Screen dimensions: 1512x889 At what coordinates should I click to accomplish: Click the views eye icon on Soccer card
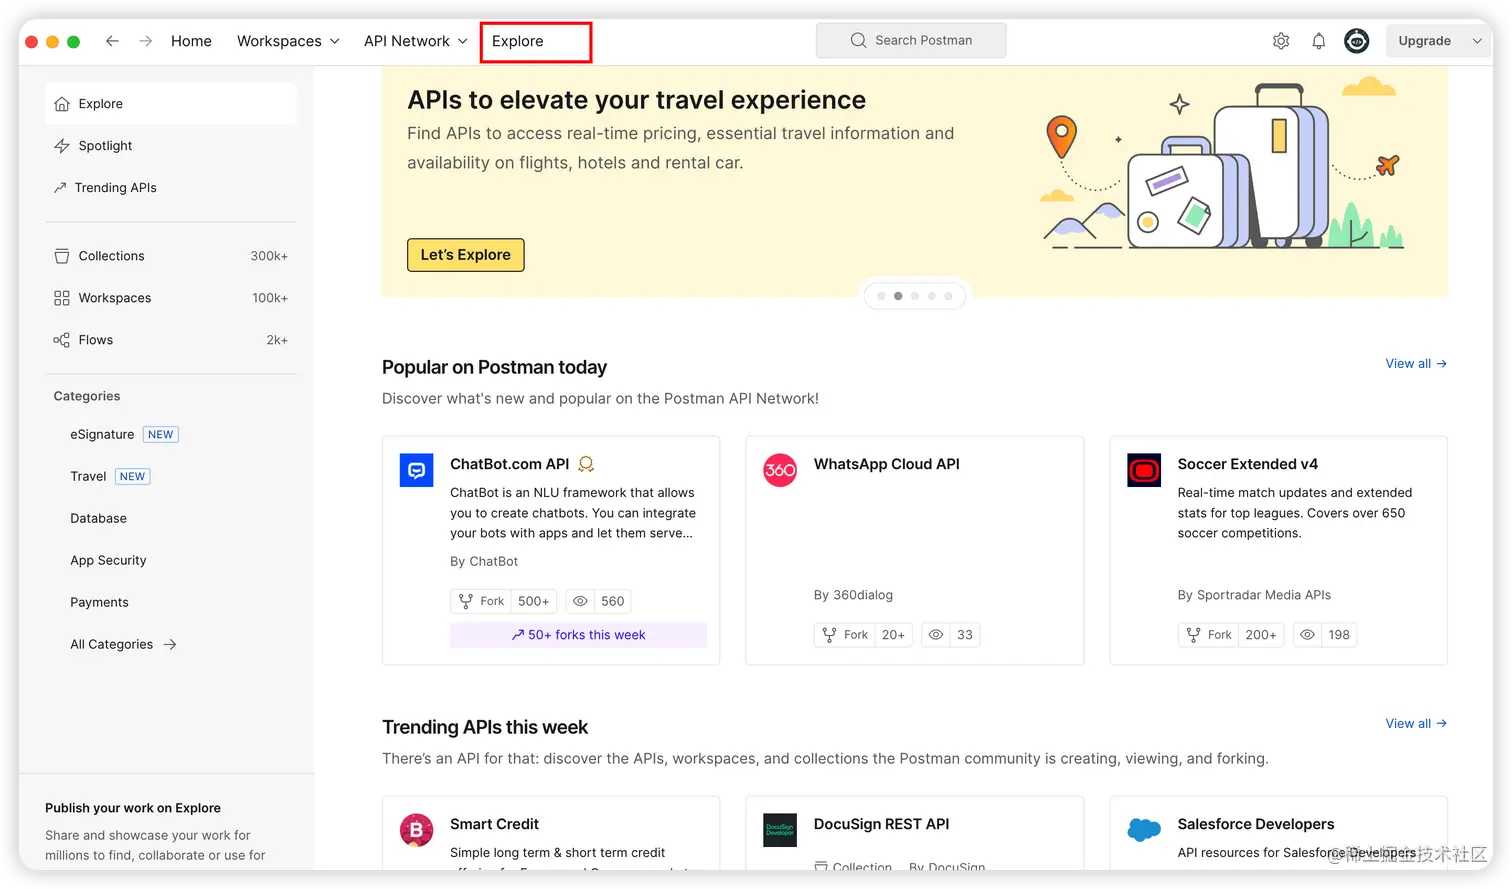tap(1307, 635)
